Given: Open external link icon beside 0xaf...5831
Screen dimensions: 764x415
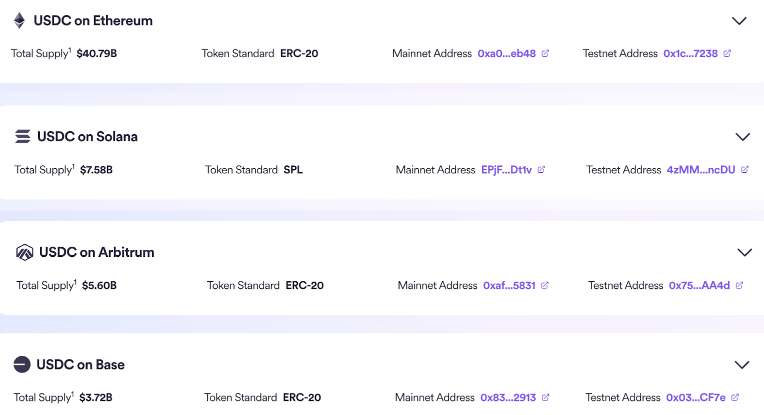Looking at the screenshot, I should click(x=545, y=285).
